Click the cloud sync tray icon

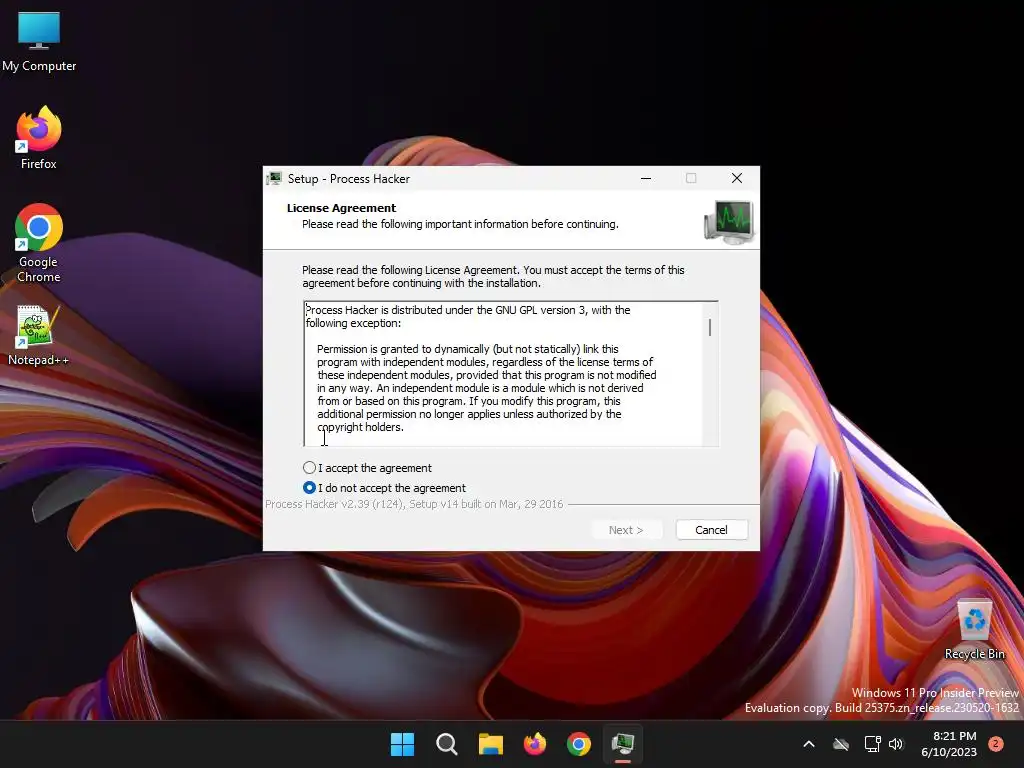(841, 744)
